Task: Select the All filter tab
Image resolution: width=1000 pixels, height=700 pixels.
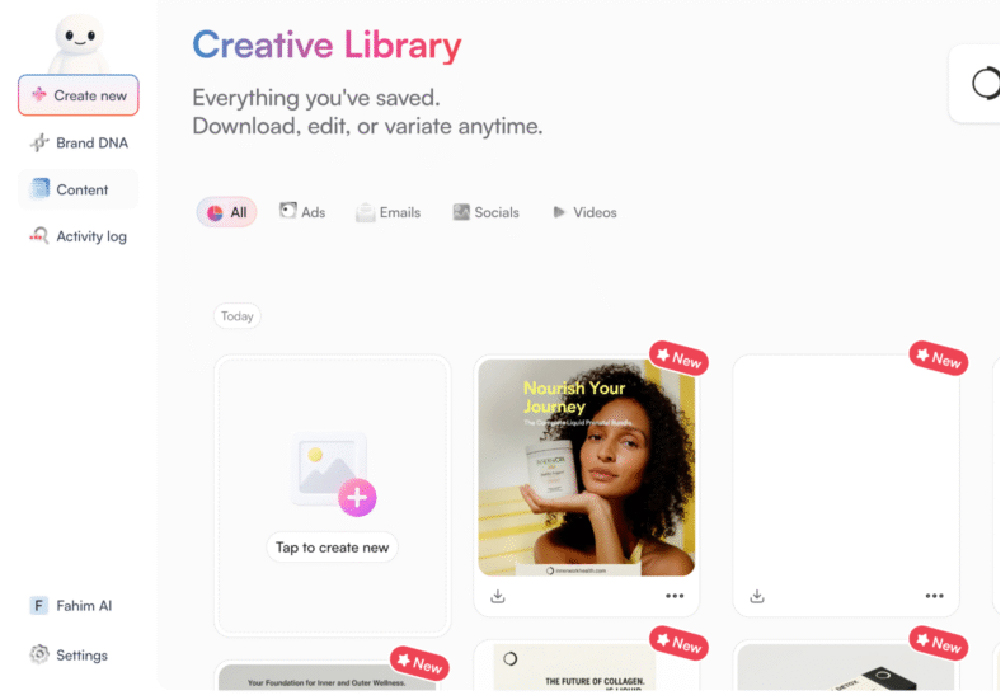Action: coord(226,212)
